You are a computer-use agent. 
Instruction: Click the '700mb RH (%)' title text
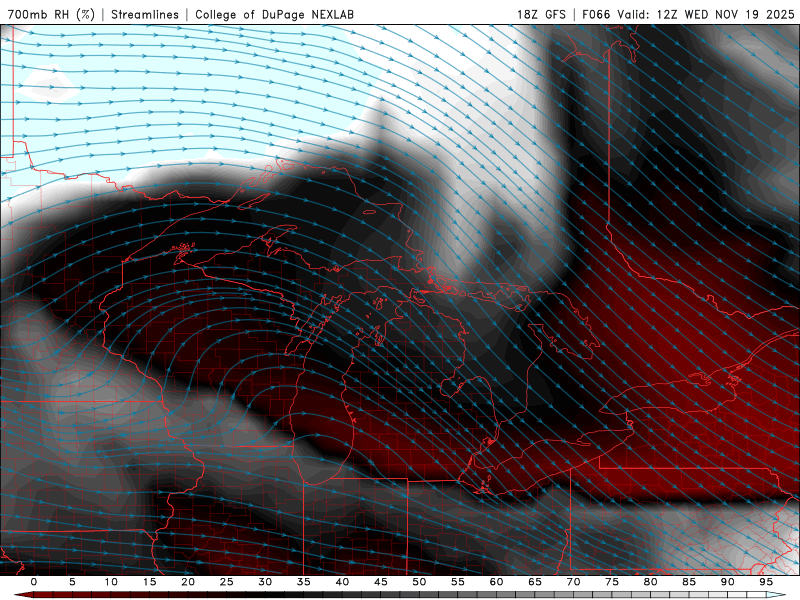point(51,14)
